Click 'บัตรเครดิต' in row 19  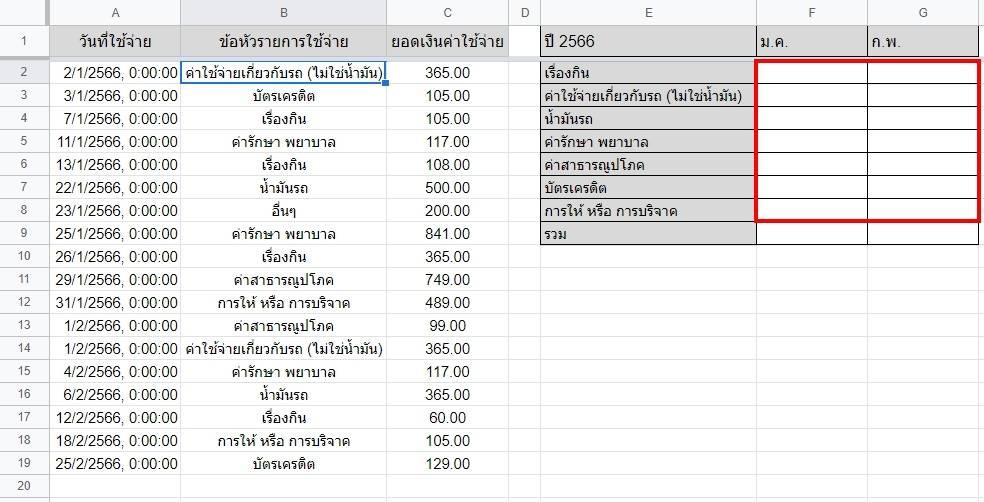tap(284, 464)
